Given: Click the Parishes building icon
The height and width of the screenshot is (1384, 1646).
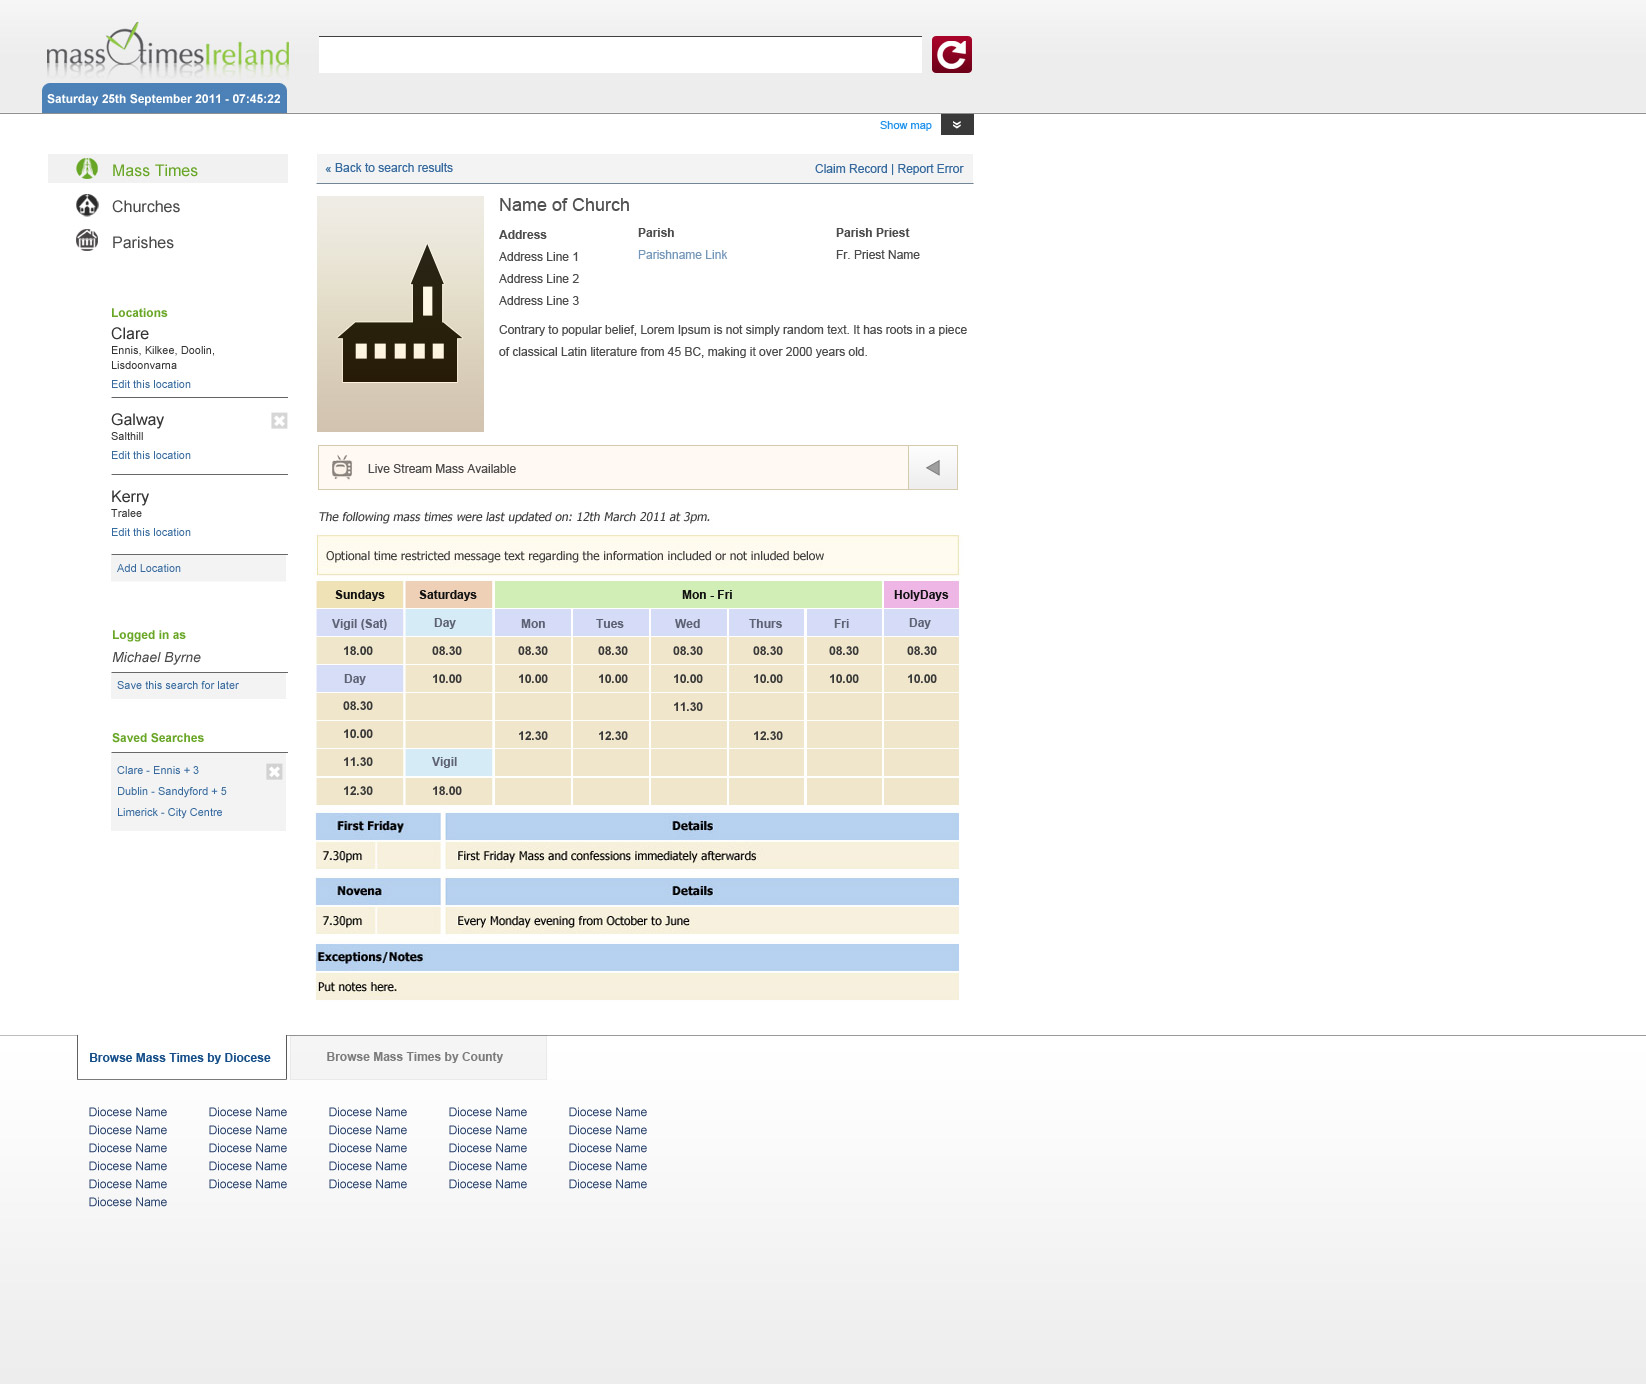Looking at the screenshot, I should [x=88, y=241].
